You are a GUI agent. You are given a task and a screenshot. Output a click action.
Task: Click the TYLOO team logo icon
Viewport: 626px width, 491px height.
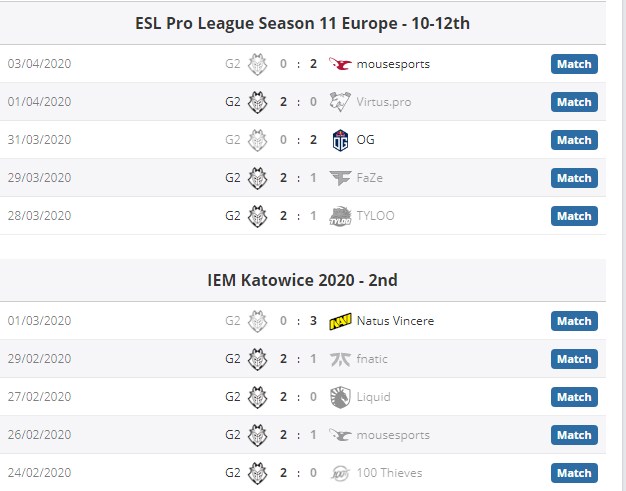(x=340, y=216)
